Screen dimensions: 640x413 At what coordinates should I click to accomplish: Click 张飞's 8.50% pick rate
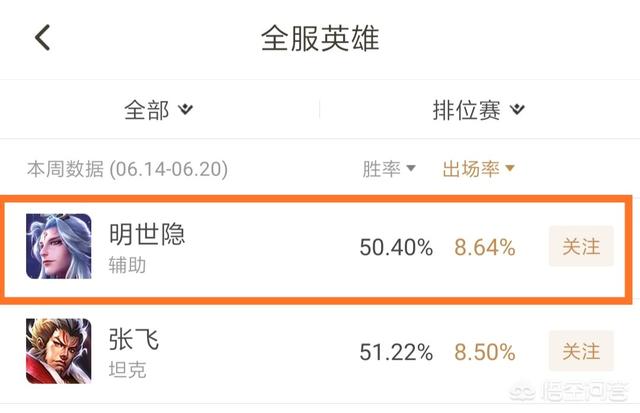pyautogui.click(x=484, y=352)
